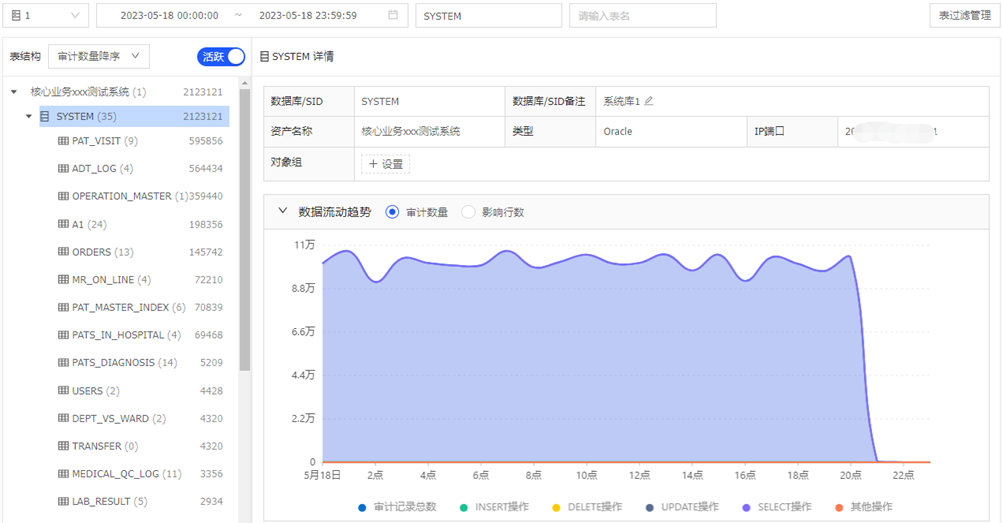Click the + 设置 object group button
1003x523 pixels.
pos(386,164)
